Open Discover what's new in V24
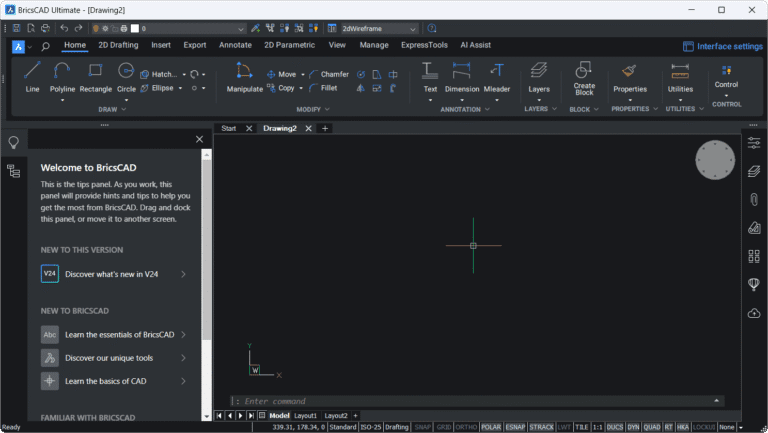768x433 pixels. pos(114,274)
